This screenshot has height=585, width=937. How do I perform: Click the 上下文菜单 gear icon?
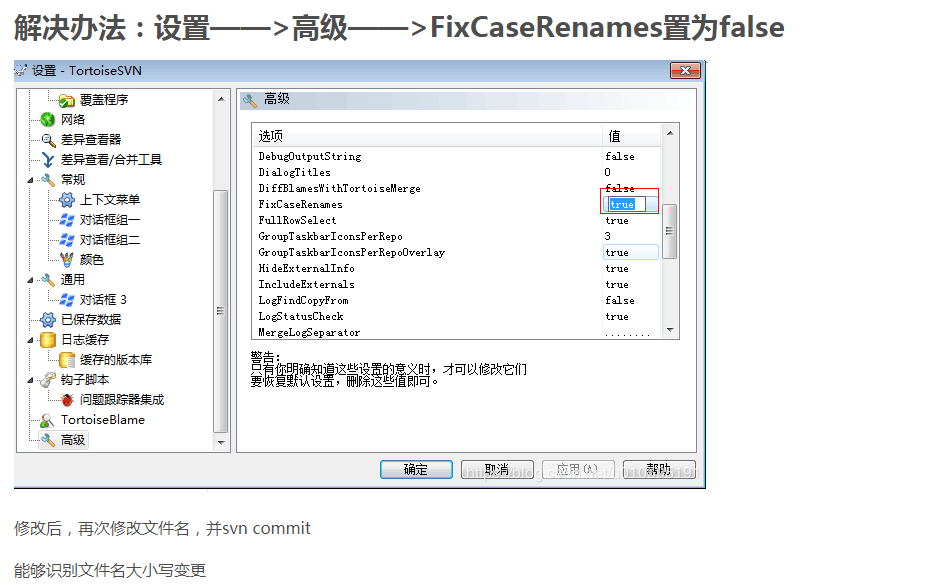click(x=67, y=200)
